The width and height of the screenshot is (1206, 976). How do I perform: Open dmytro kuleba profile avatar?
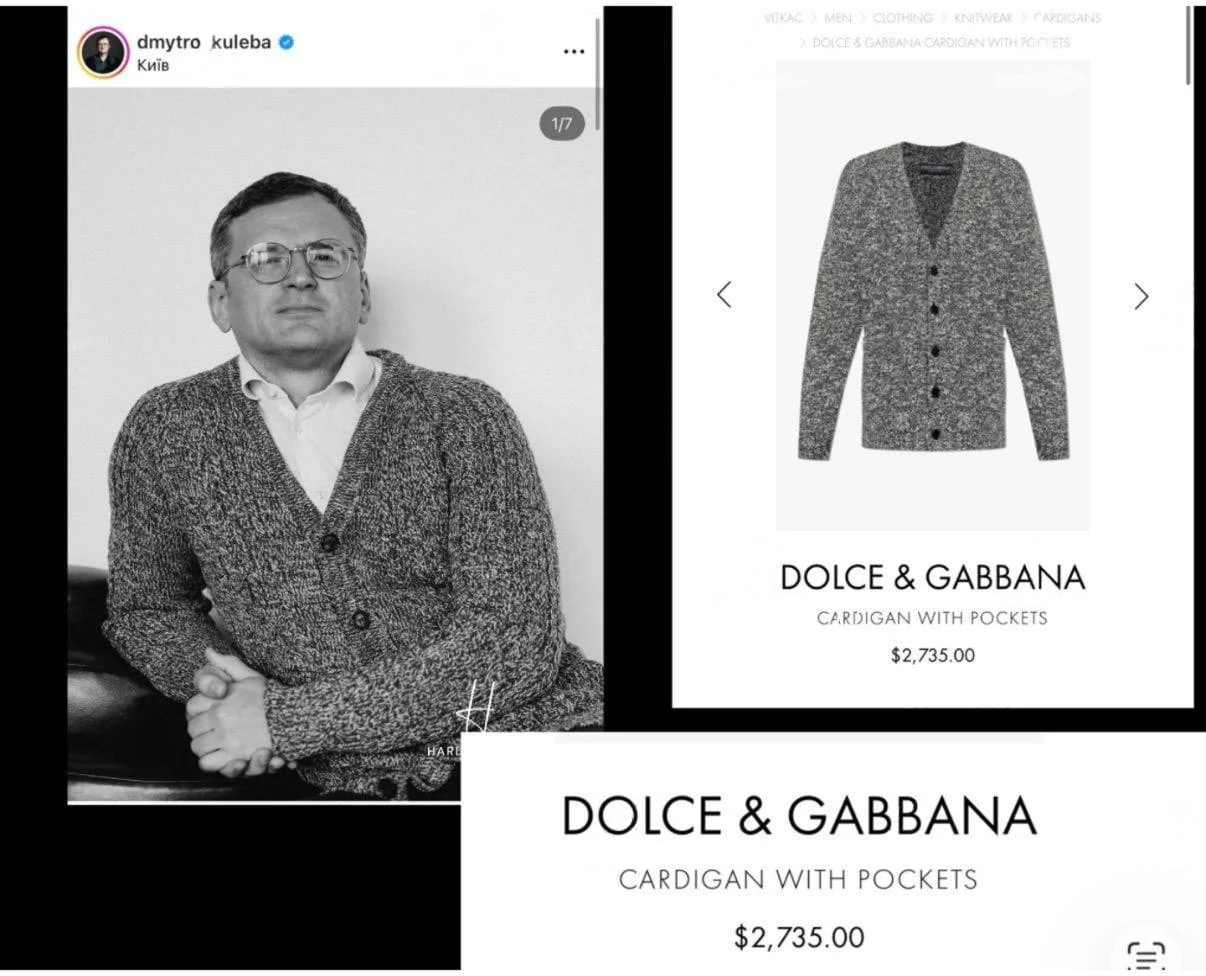pyautogui.click(x=103, y=52)
